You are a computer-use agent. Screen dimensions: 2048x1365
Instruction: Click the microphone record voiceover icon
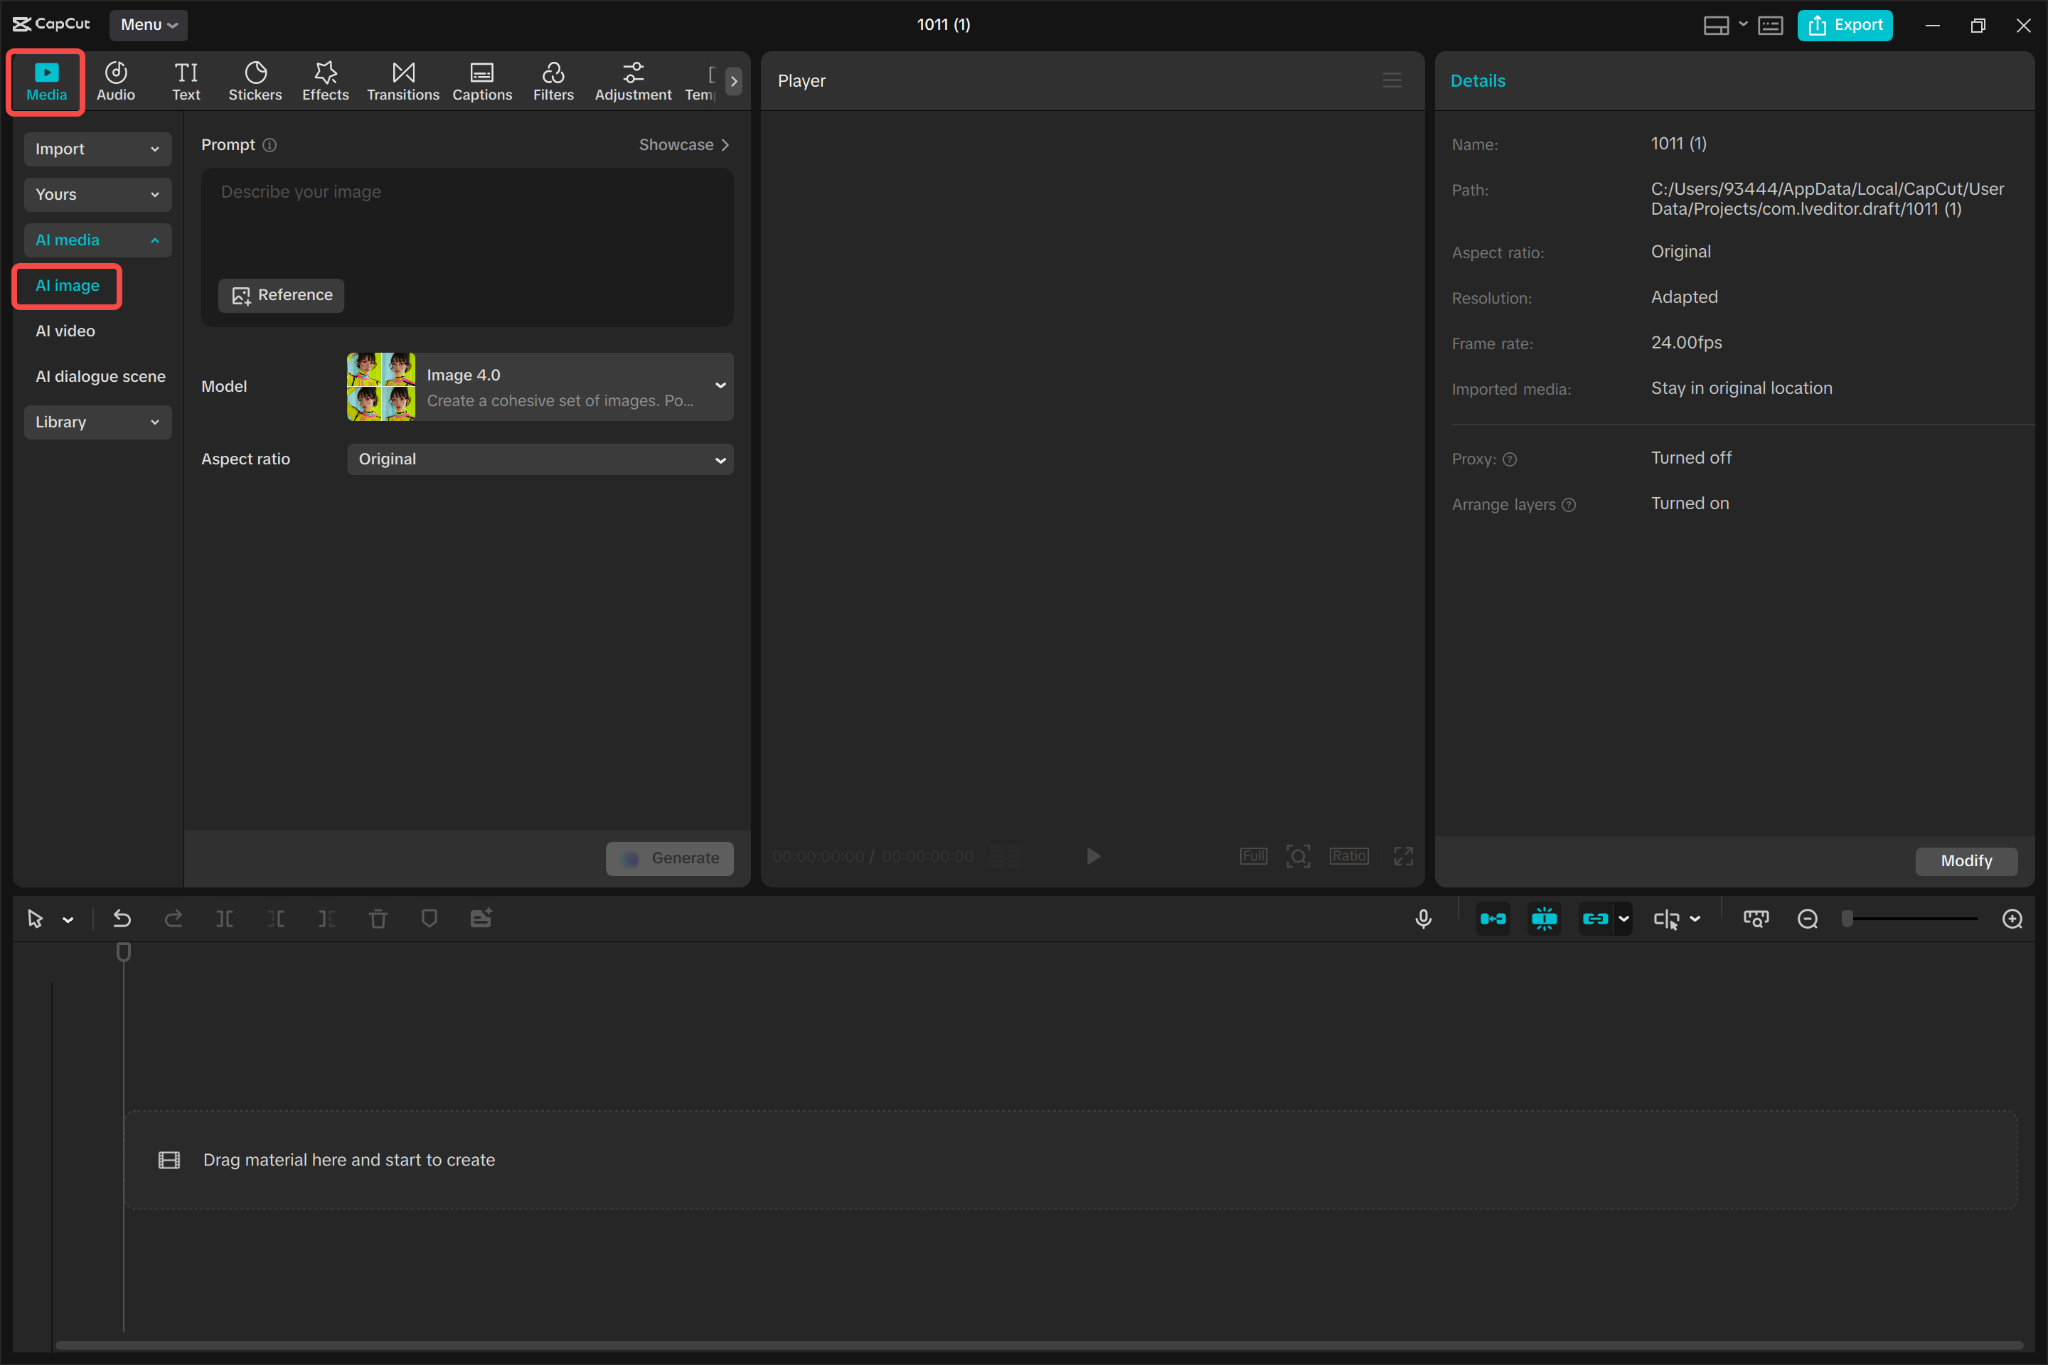(1423, 918)
